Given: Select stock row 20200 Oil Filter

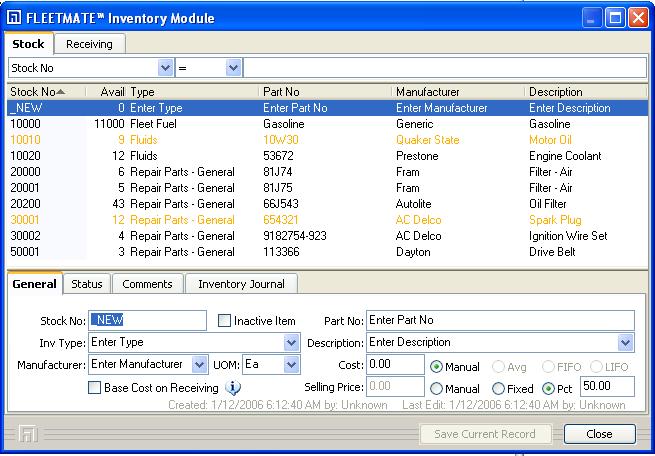Looking at the screenshot, I should pyautogui.click(x=328, y=204).
